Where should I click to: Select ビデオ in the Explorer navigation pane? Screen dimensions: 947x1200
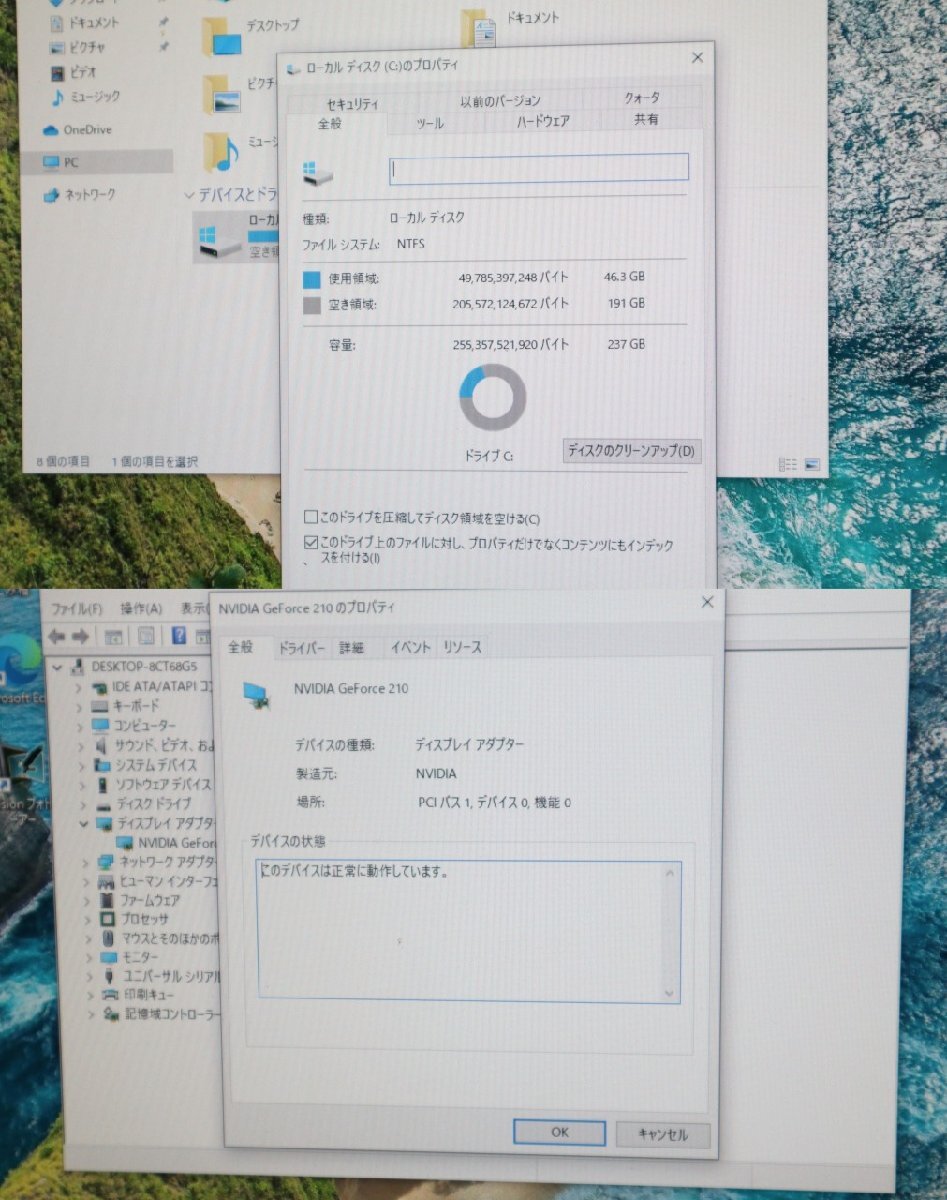coord(83,72)
